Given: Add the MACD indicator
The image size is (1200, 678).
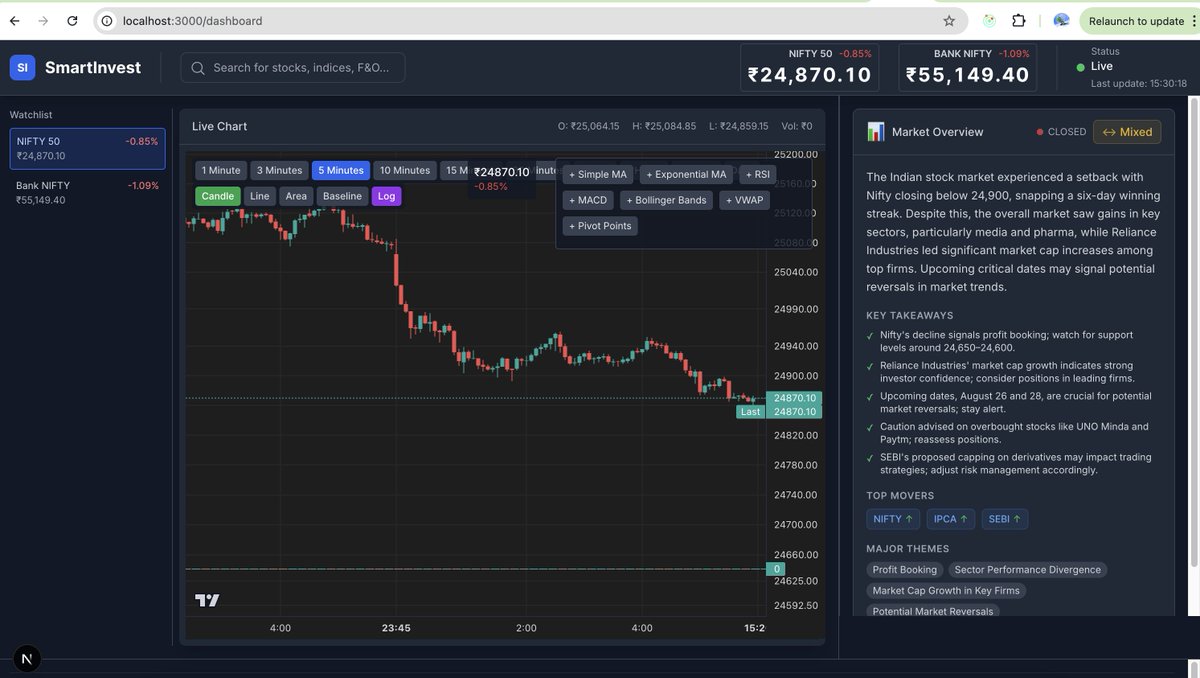Looking at the screenshot, I should [588, 200].
